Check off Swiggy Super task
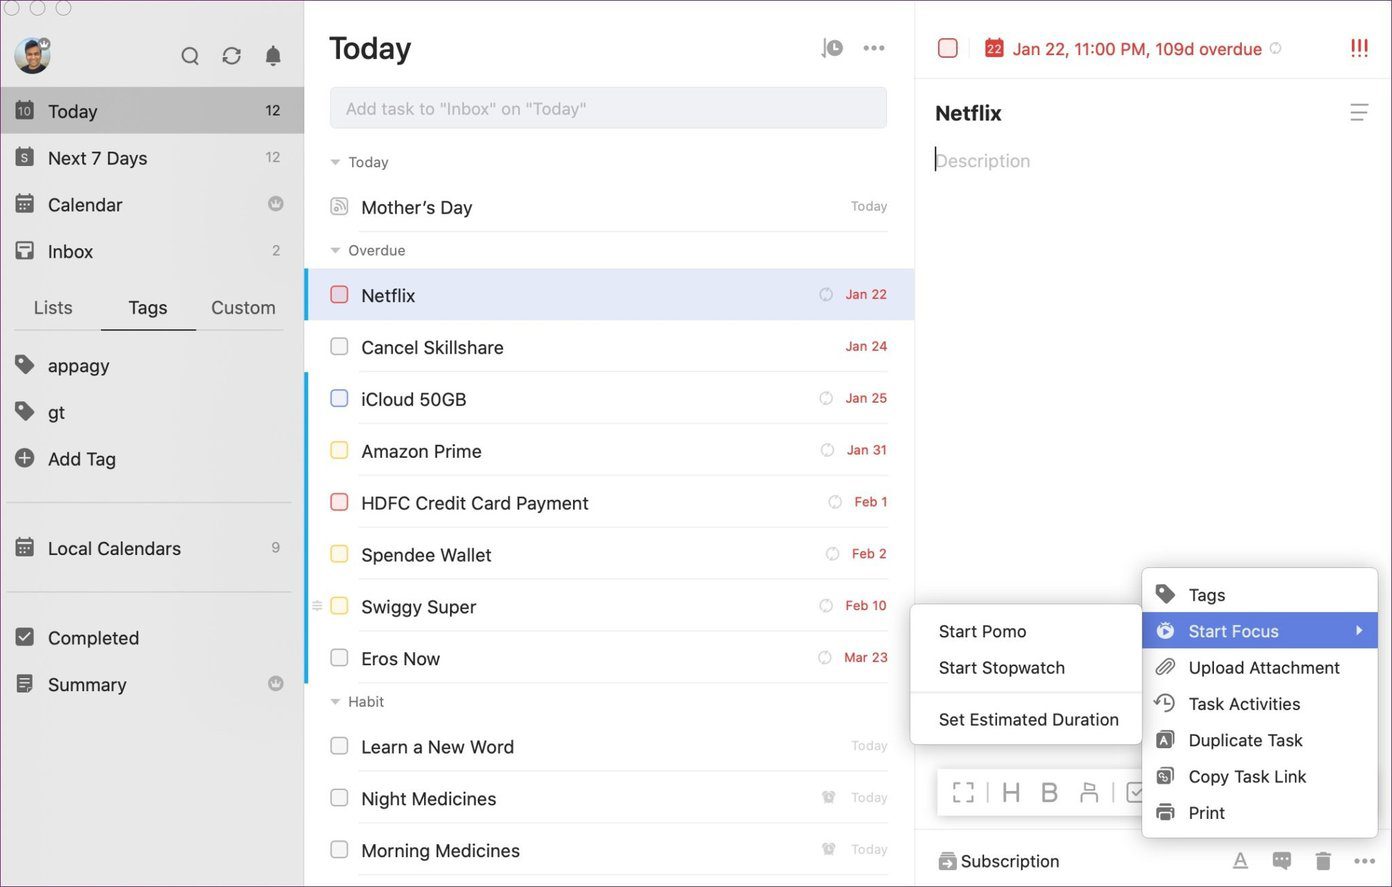The image size is (1392, 887). point(339,606)
